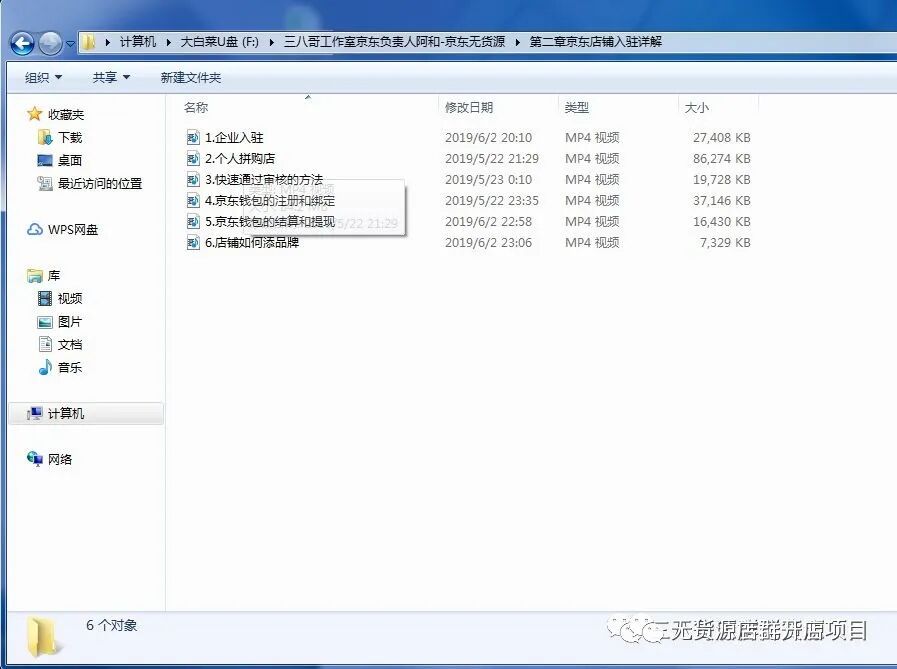
Task: Click the folder icon in address bar
Action: pos(88,42)
